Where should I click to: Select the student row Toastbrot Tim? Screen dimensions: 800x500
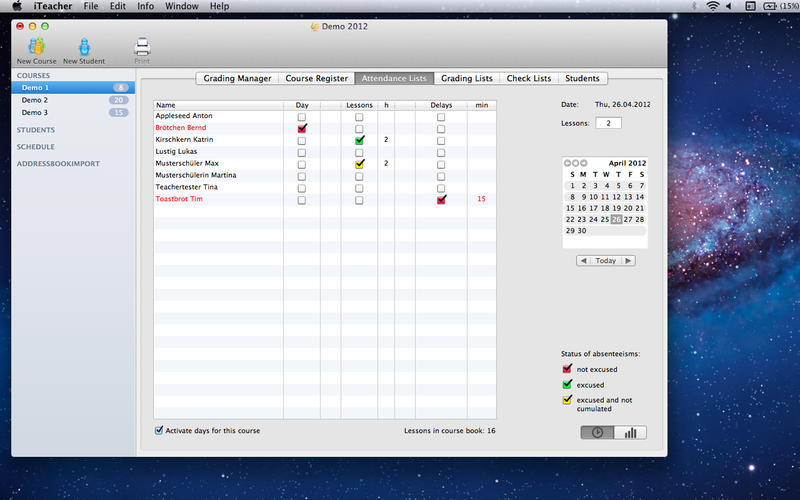325,199
